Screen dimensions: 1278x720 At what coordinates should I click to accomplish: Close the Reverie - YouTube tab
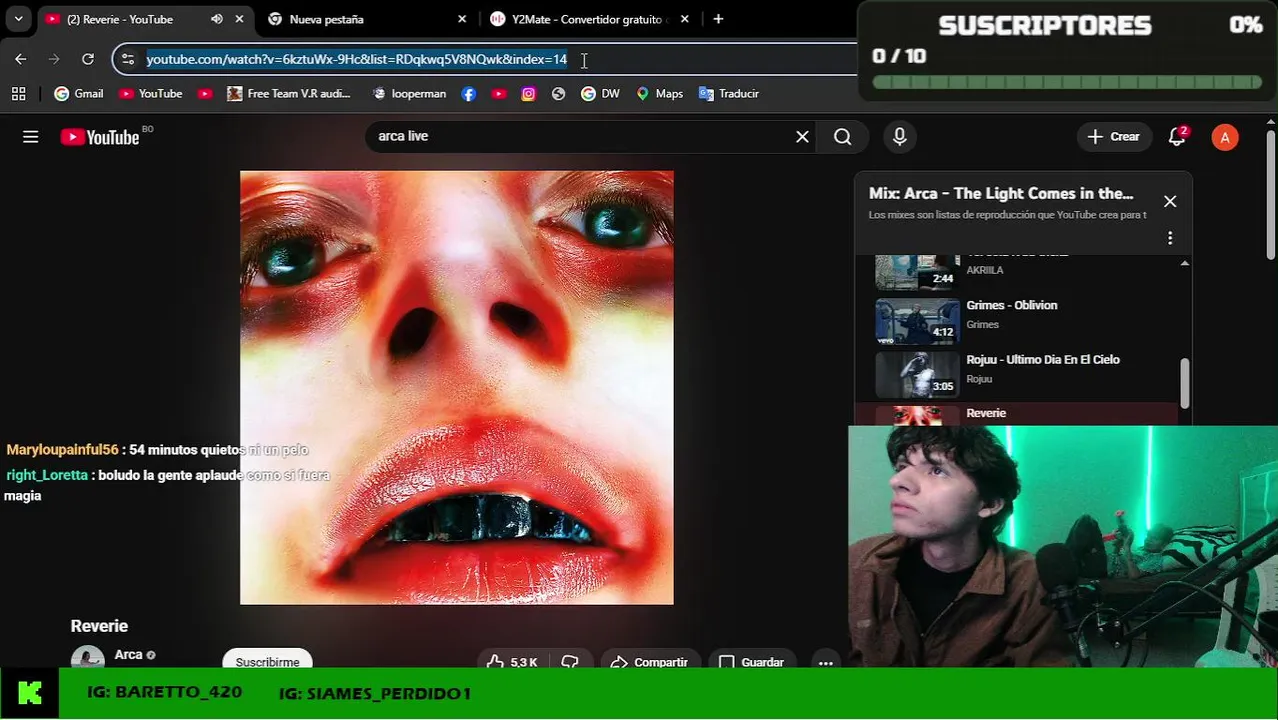(239, 19)
